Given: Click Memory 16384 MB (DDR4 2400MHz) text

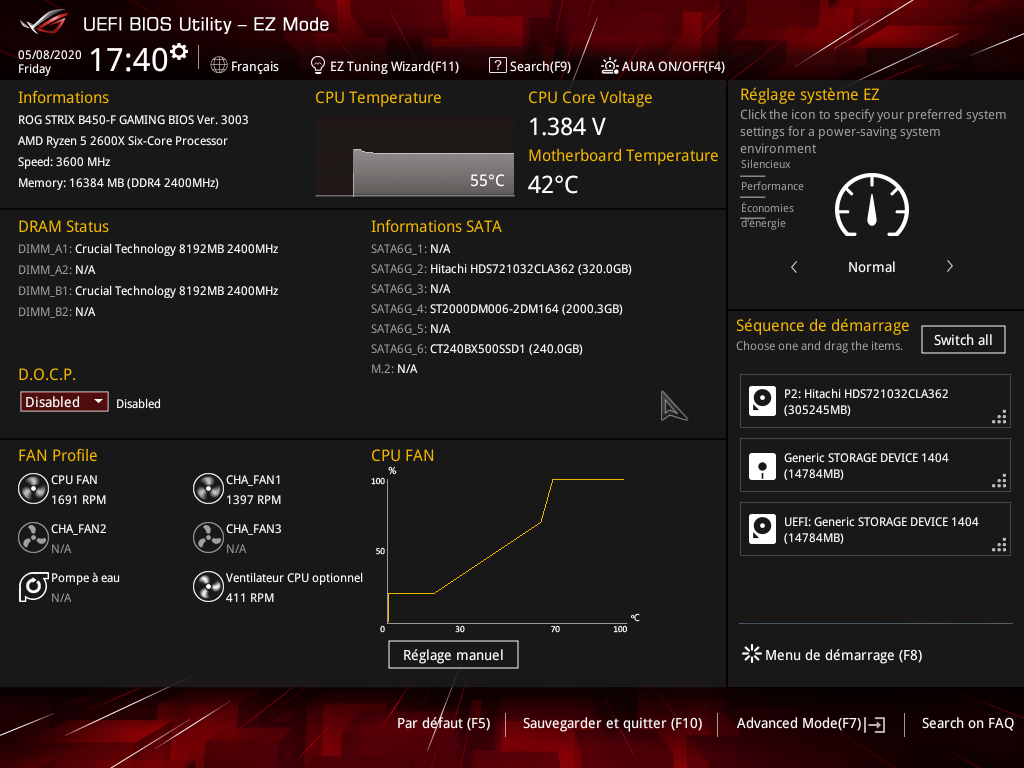Looking at the screenshot, I should click(x=118, y=183).
